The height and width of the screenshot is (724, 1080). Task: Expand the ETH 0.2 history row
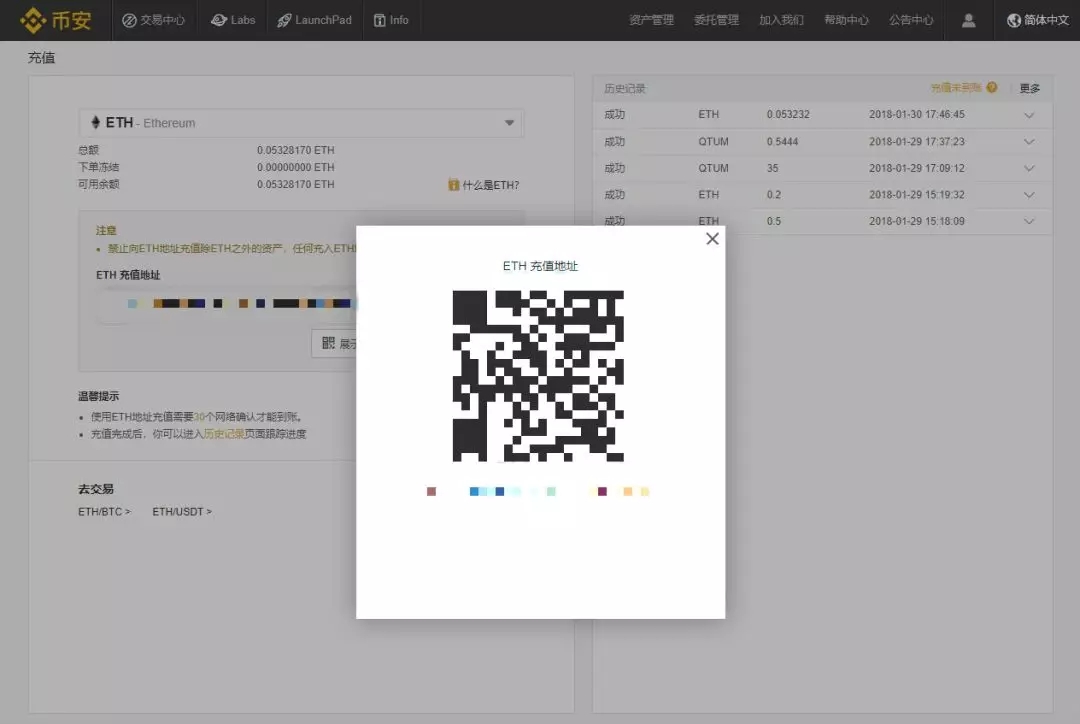pyautogui.click(x=1029, y=195)
